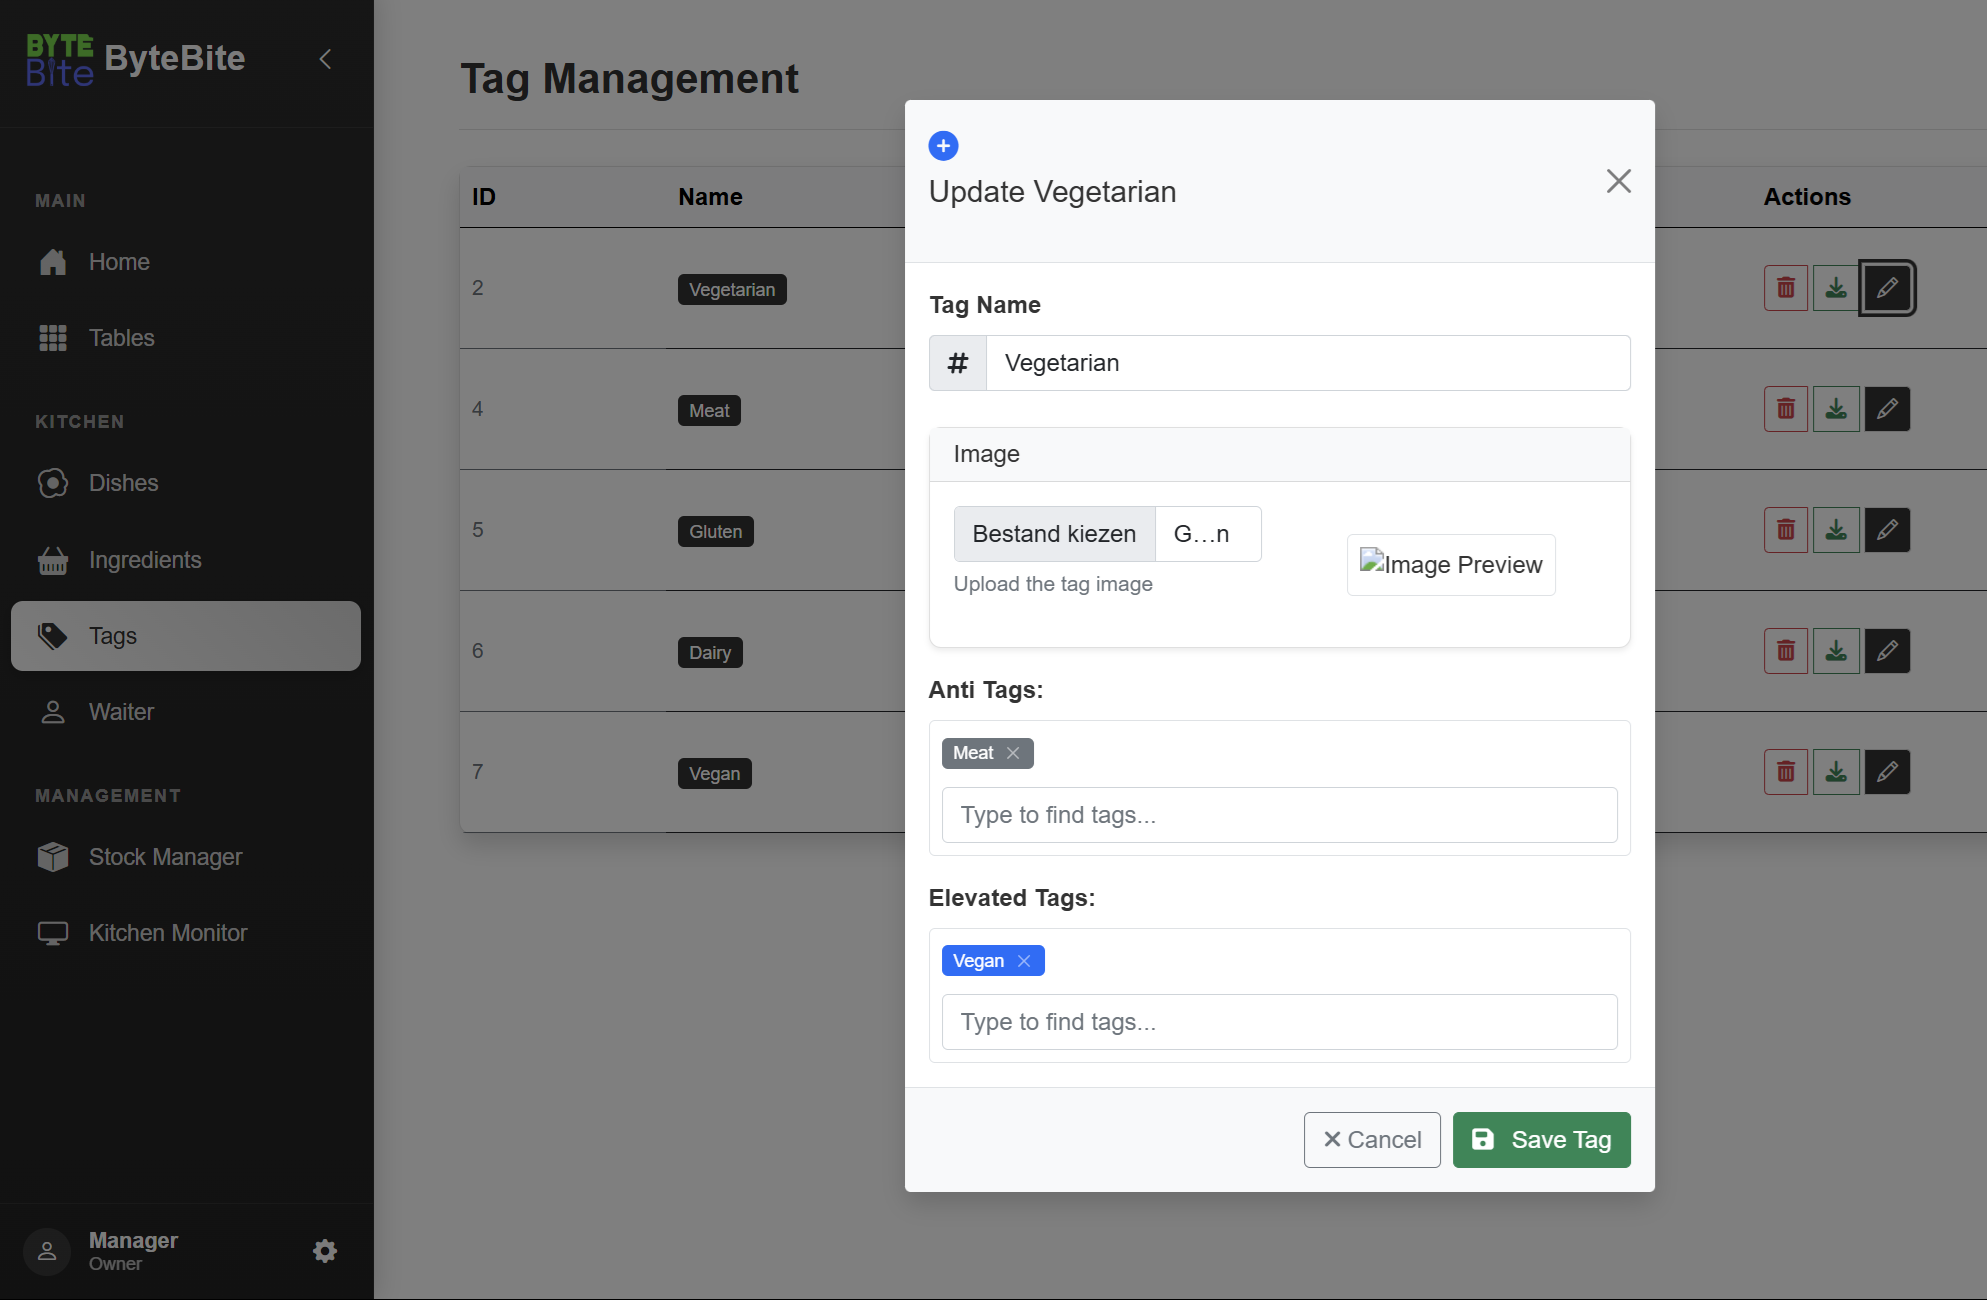This screenshot has width=1987, height=1300.
Task: Delete the Meat tag row
Action: [1785, 409]
